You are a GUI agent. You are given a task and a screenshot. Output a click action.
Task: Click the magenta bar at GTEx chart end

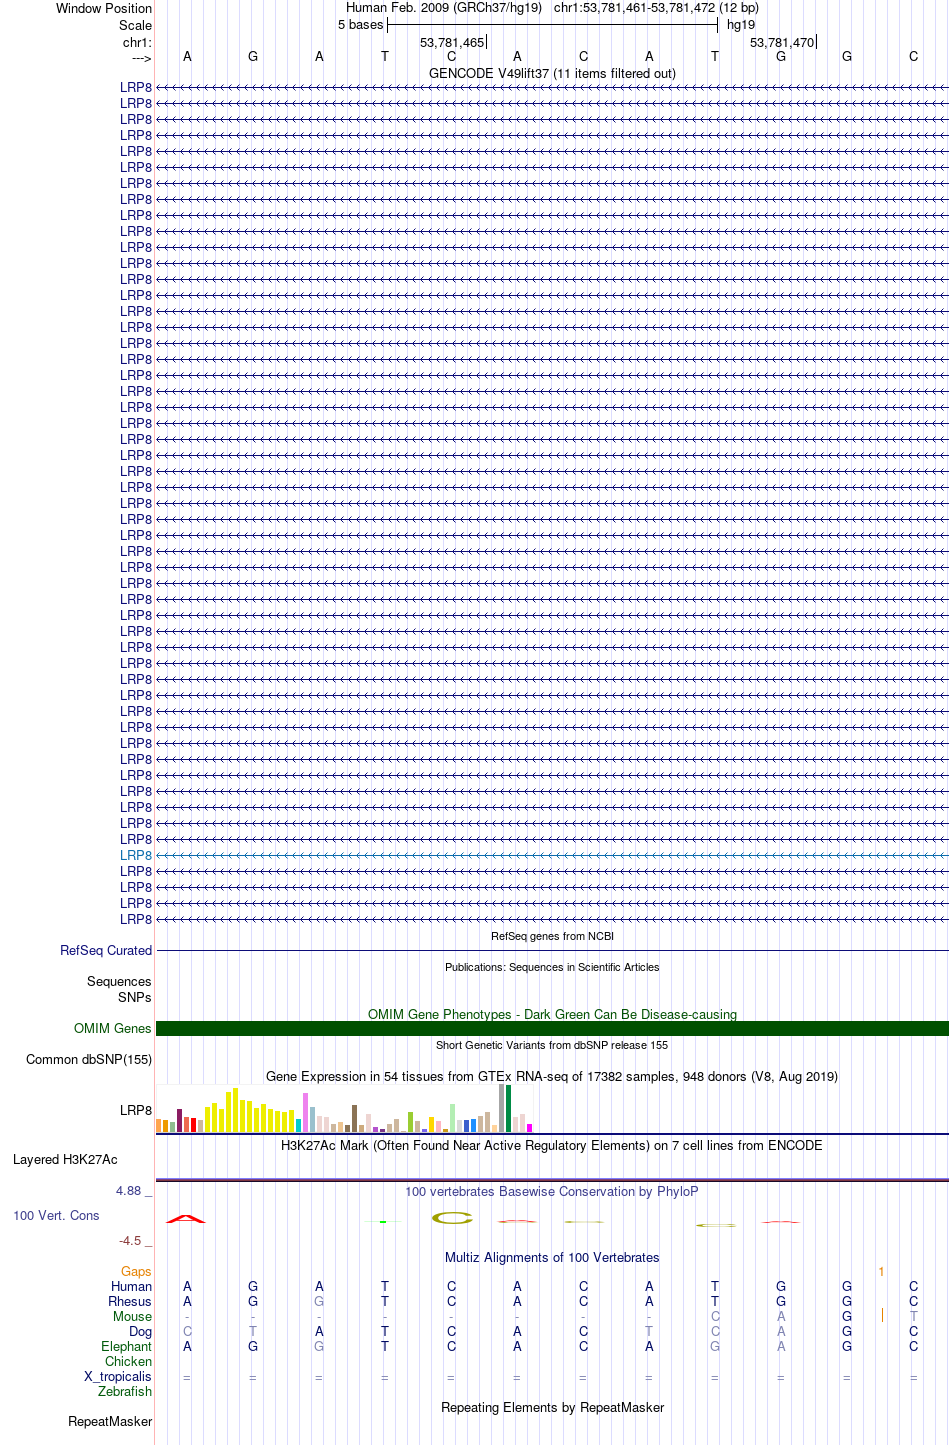pos(530,1128)
